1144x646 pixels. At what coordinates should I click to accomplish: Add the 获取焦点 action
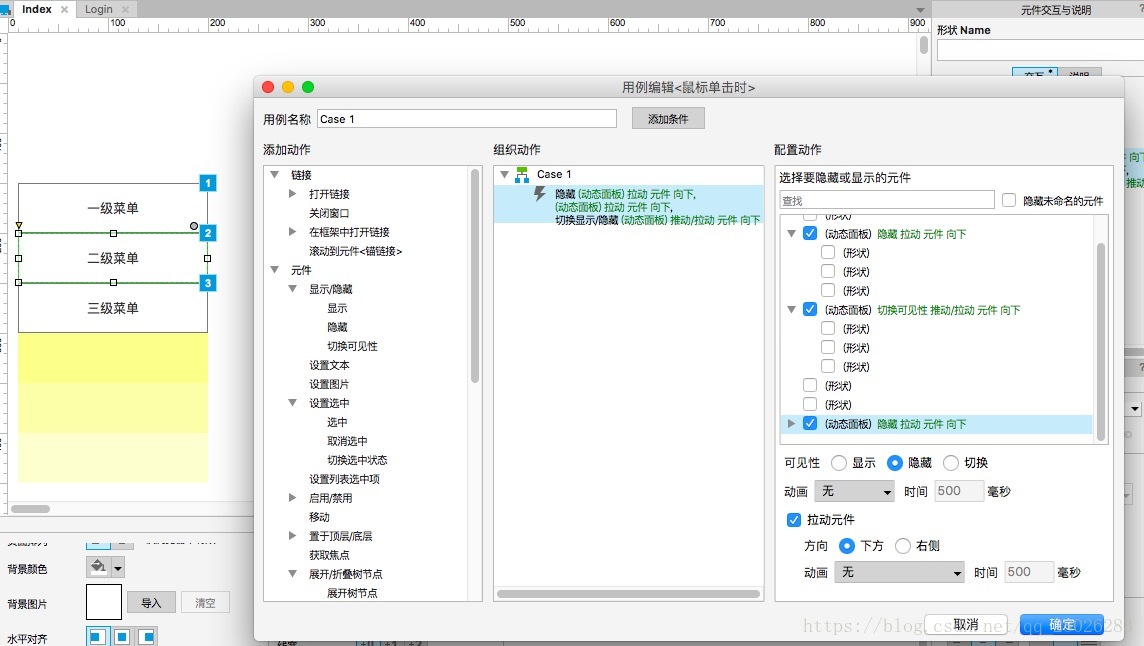point(329,555)
